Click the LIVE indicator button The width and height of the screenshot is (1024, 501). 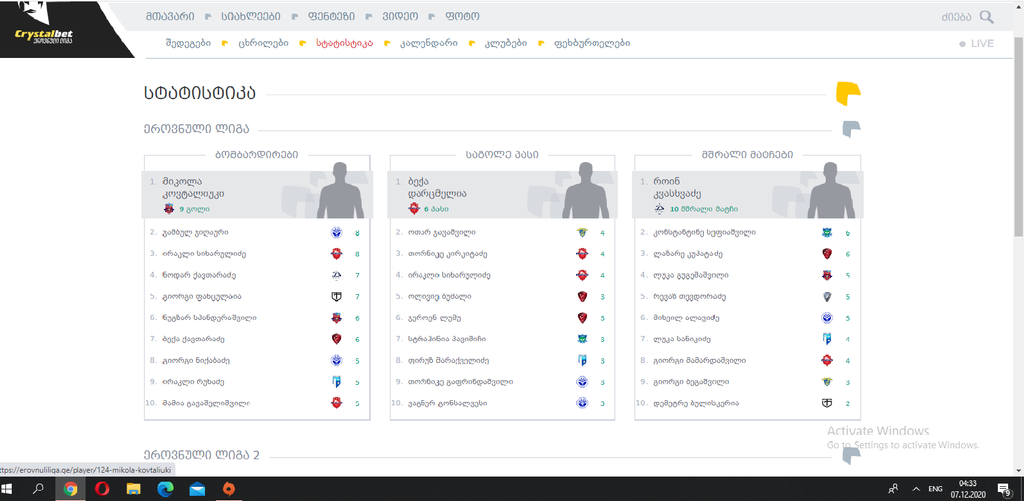tap(976, 44)
